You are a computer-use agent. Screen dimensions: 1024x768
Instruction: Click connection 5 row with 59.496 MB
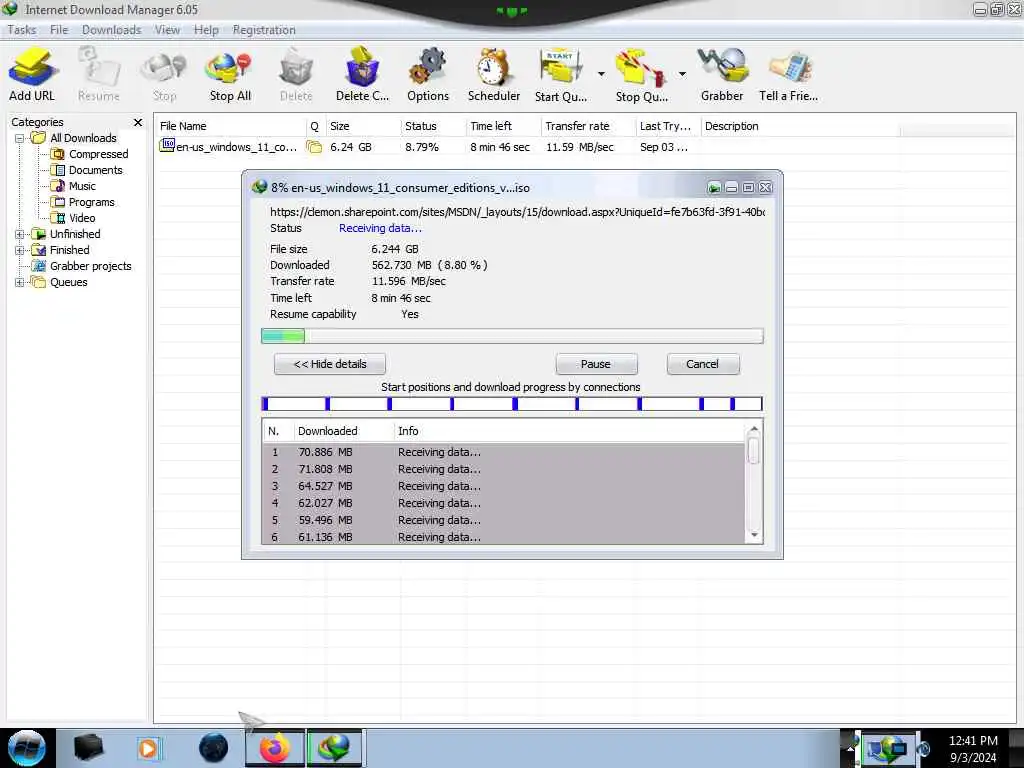coord(504,520)
